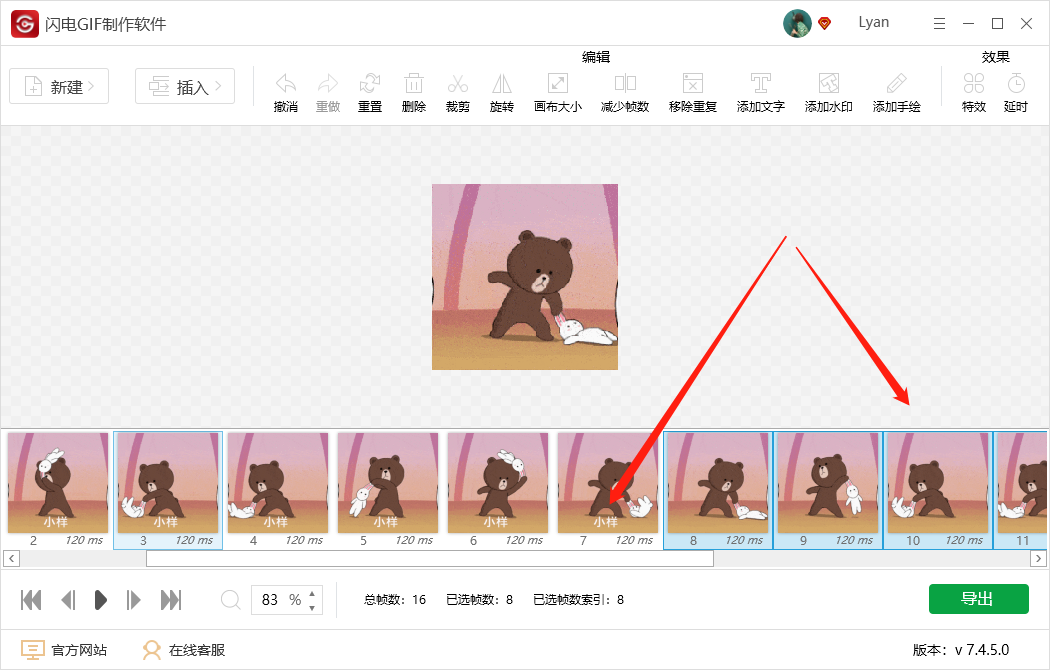This screenshot has width=1050, height=670.
Task: Open the 新建 (new) dropdown button
Action: 59,86
